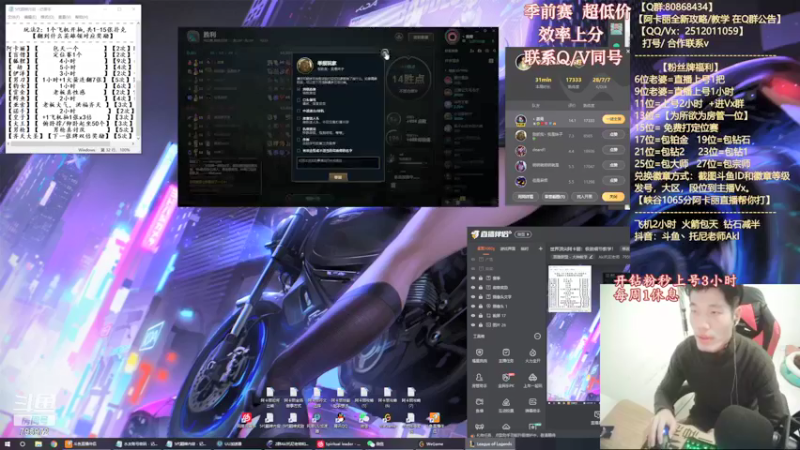Submit the report with the 举报 button

[x=338, y=177]
